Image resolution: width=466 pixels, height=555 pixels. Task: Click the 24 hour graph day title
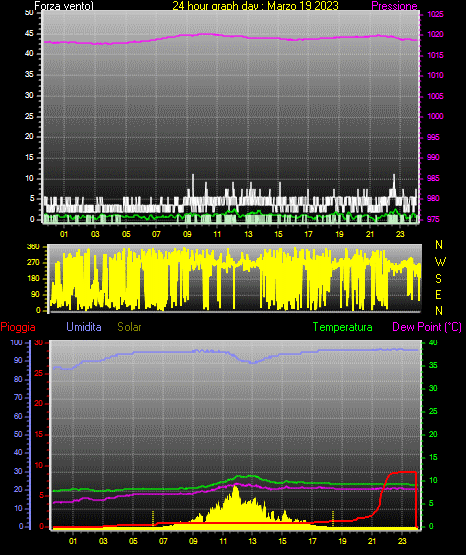pyautogui.click(x=255, y=6)
